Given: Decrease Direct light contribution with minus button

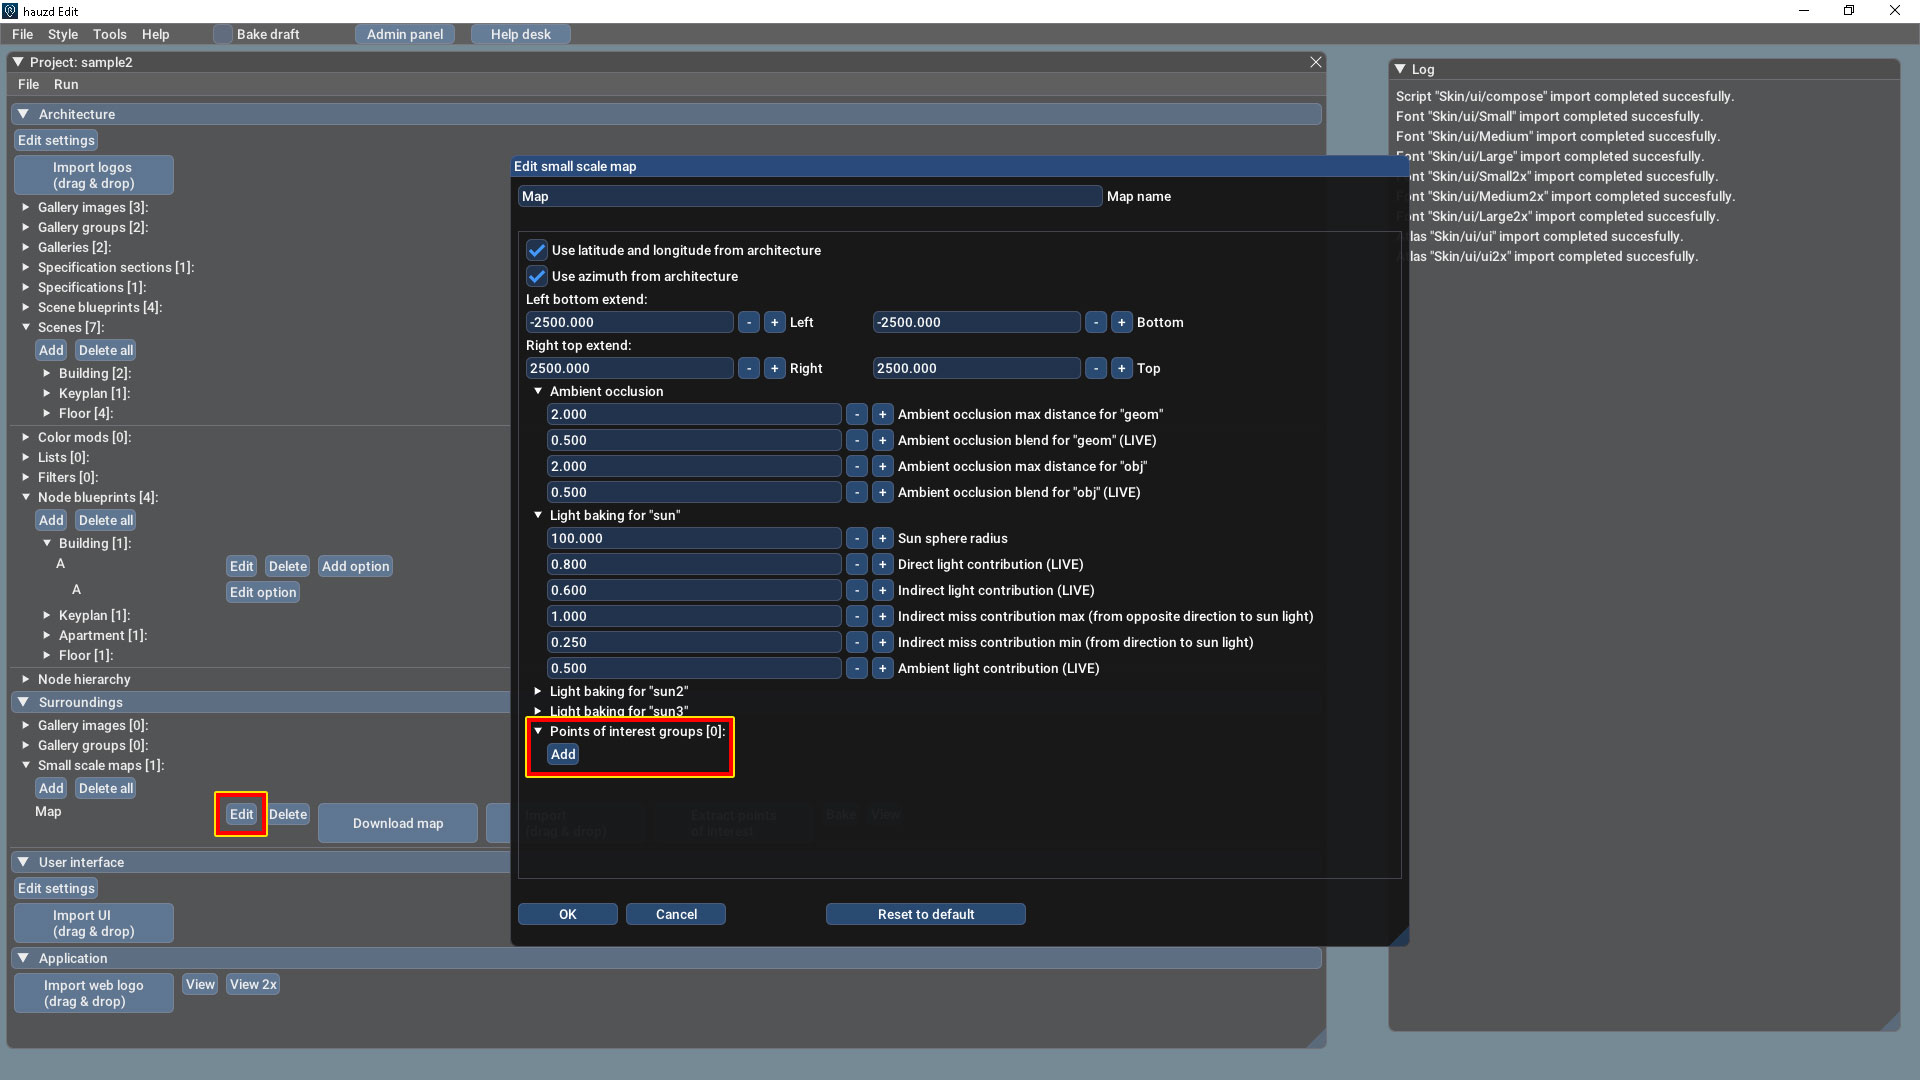Looking at the screenshot, I should pos(856,564).
